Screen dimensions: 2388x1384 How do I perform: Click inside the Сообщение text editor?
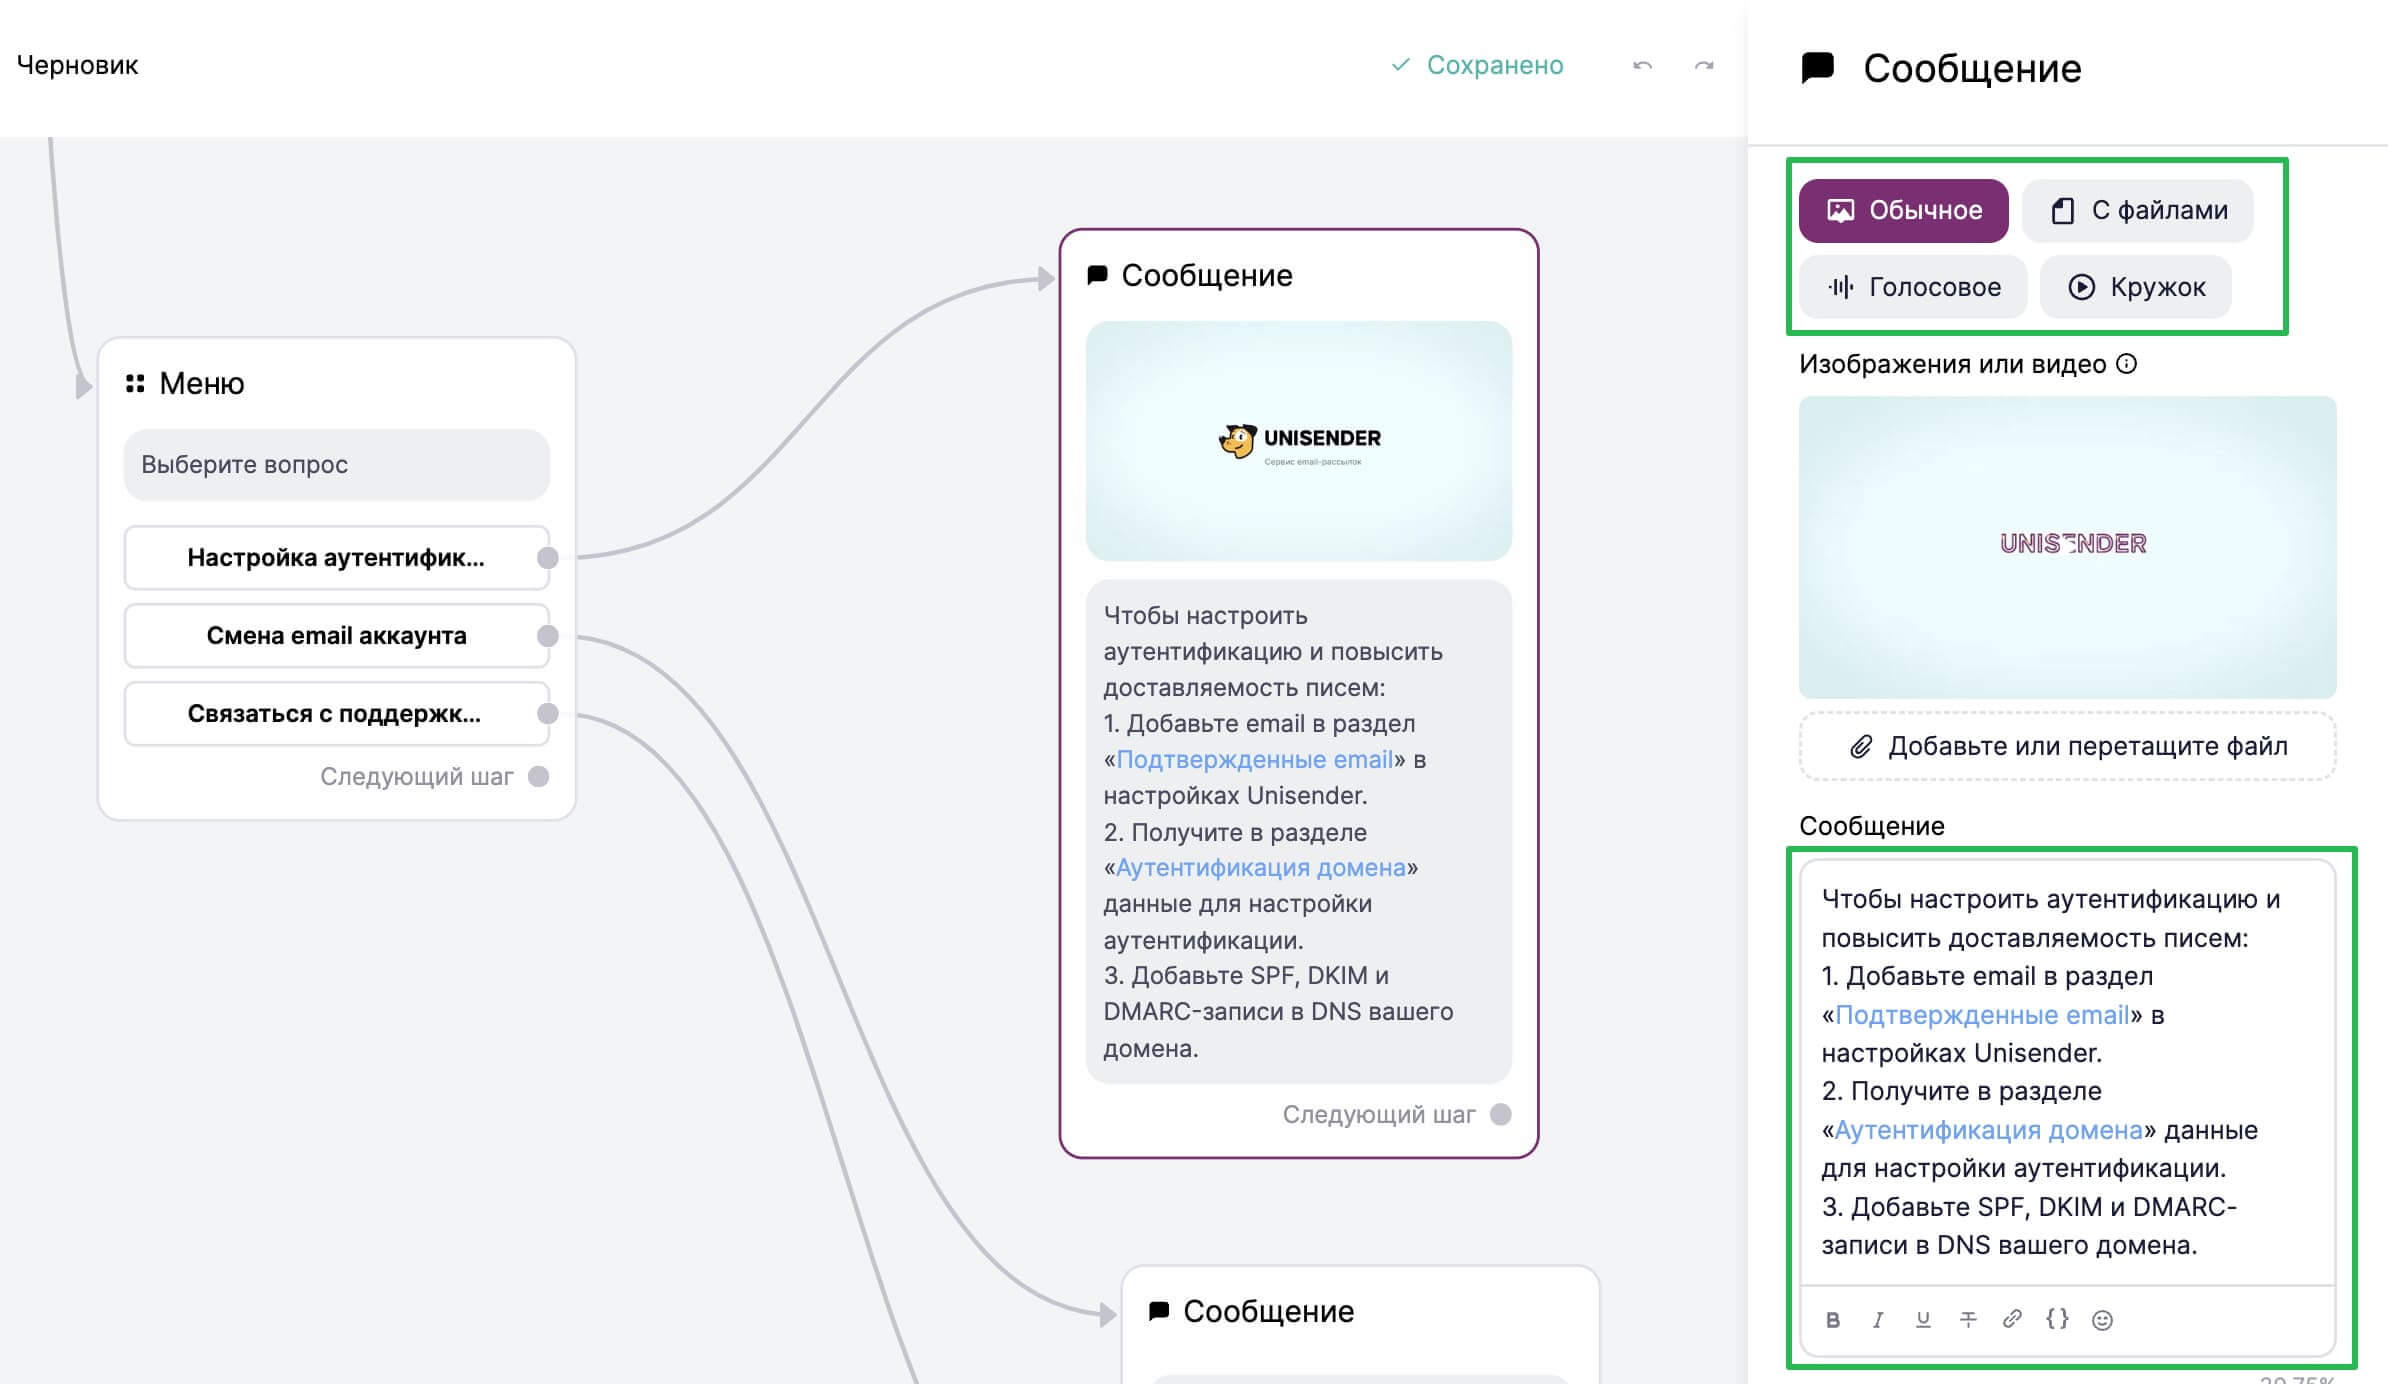point(2067,1072)
